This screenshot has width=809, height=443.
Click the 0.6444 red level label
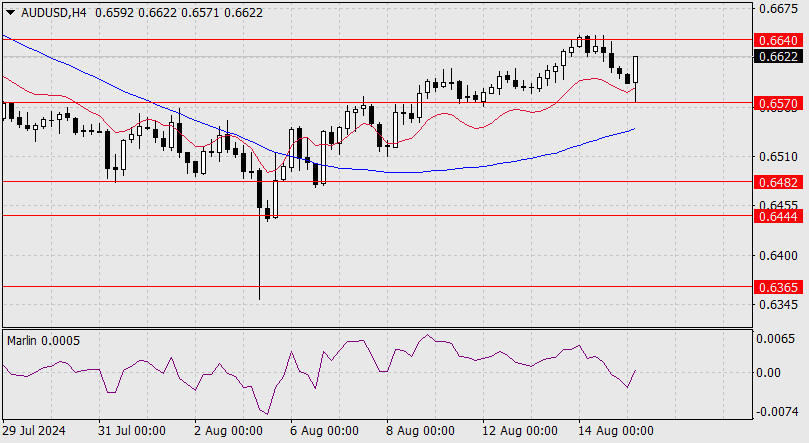779,217
